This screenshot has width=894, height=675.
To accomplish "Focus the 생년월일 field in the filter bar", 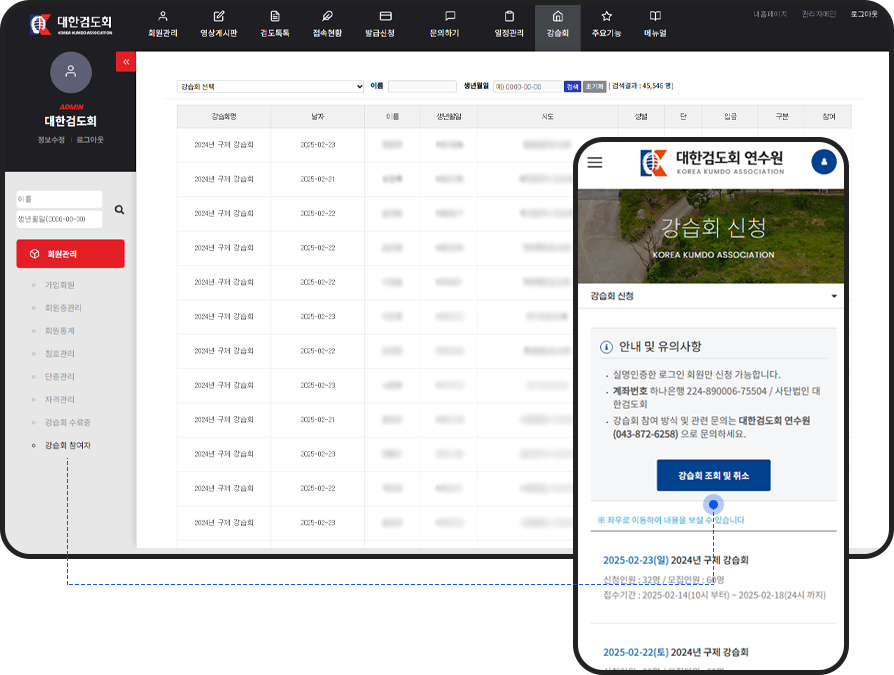I will coord(527,87).
